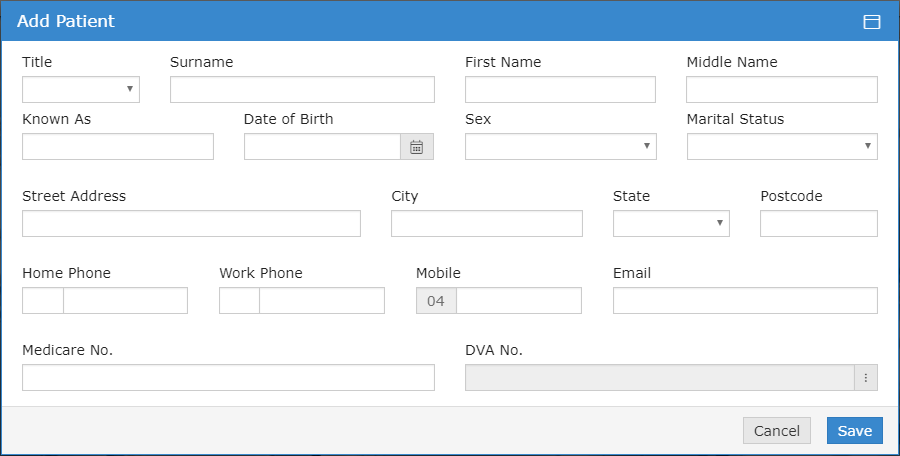Open the Date of Birth calendar picker
Image resolution: width=900 pixels, height=456 pixels.
[x=416, y=147]
